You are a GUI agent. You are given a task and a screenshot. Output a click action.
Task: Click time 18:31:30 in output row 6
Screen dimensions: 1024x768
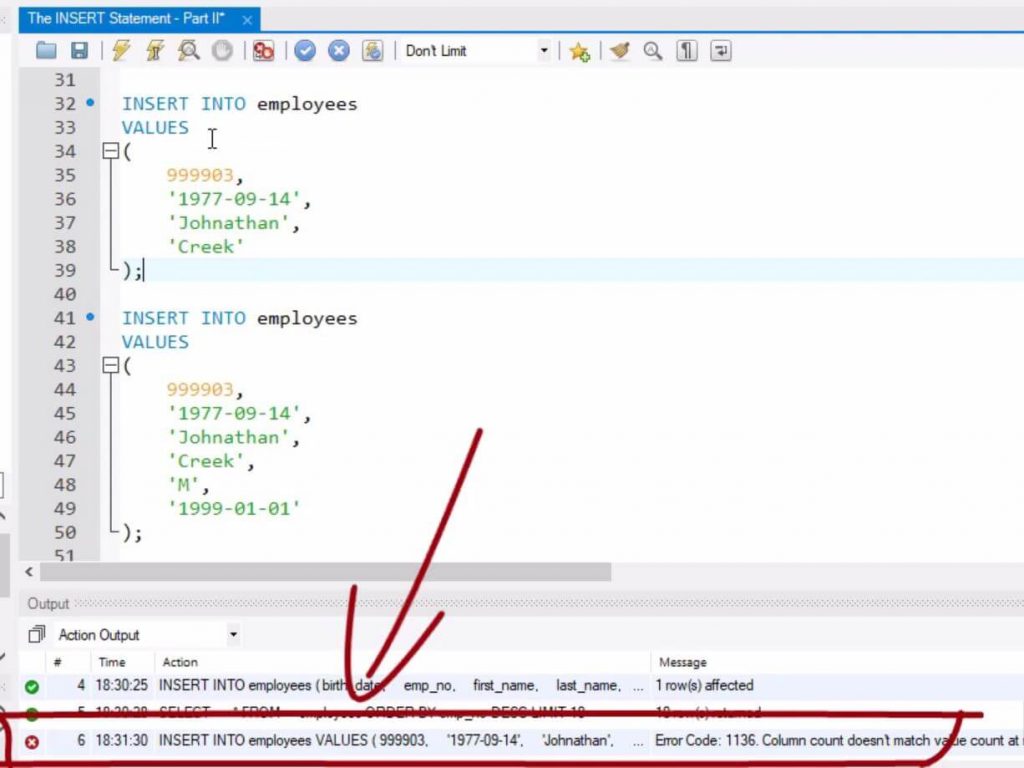(121, 741)
